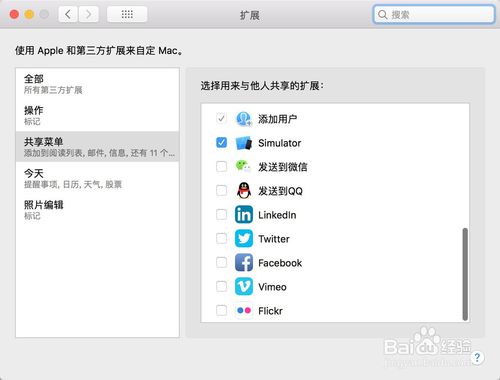500x380 pixels.
Task: Click the QQ penguin icon
Action: tap(244, 191)
